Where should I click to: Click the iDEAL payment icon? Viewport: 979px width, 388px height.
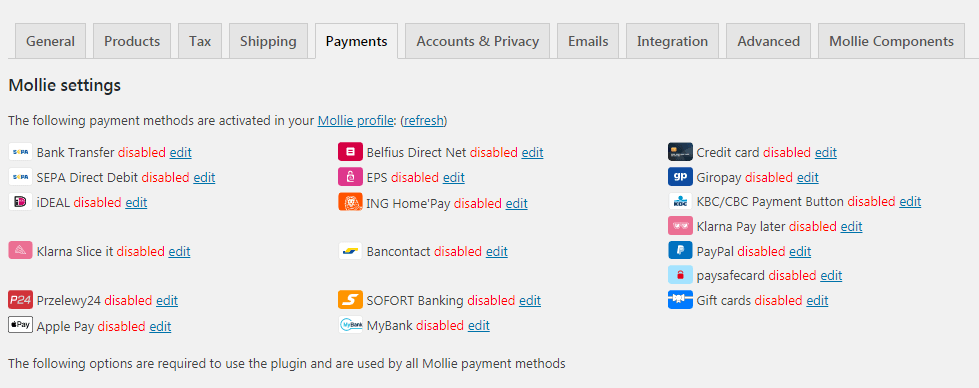coord(20,202)
